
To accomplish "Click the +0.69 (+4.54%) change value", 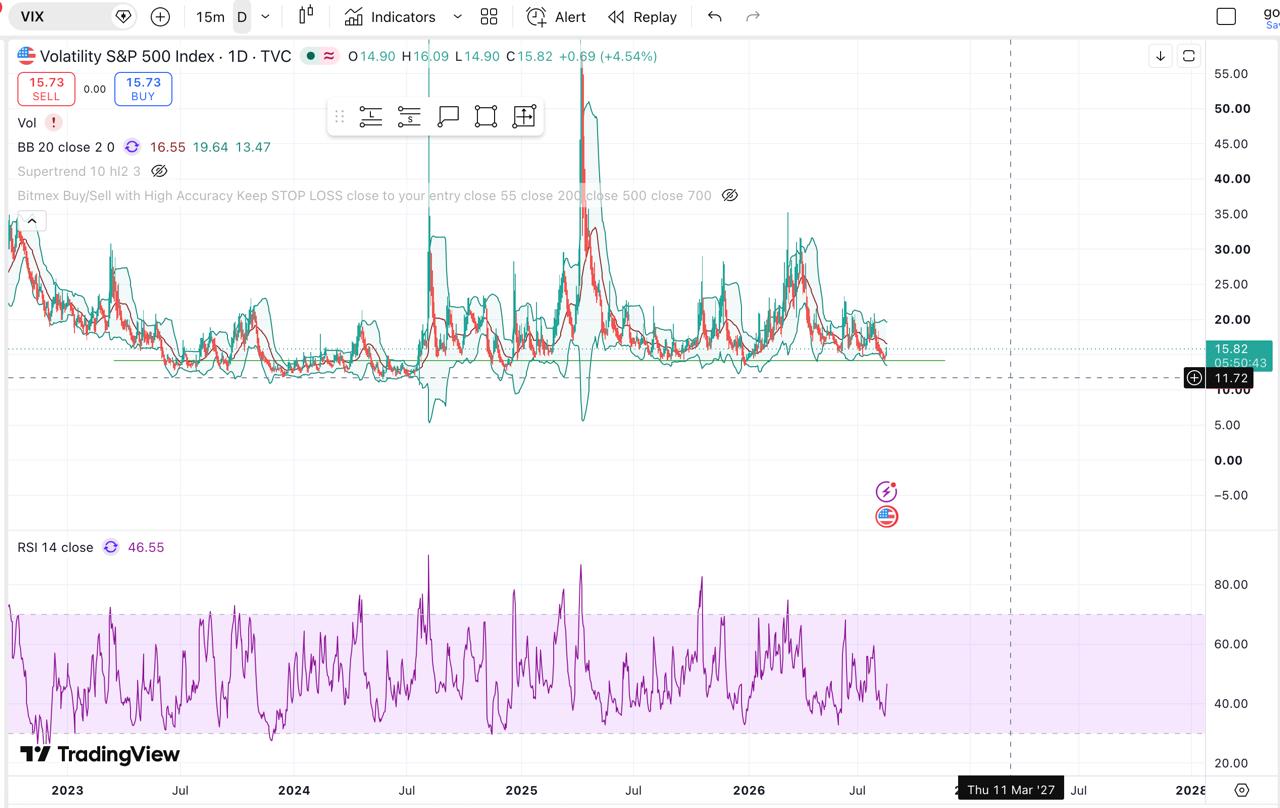I will 608,57.
